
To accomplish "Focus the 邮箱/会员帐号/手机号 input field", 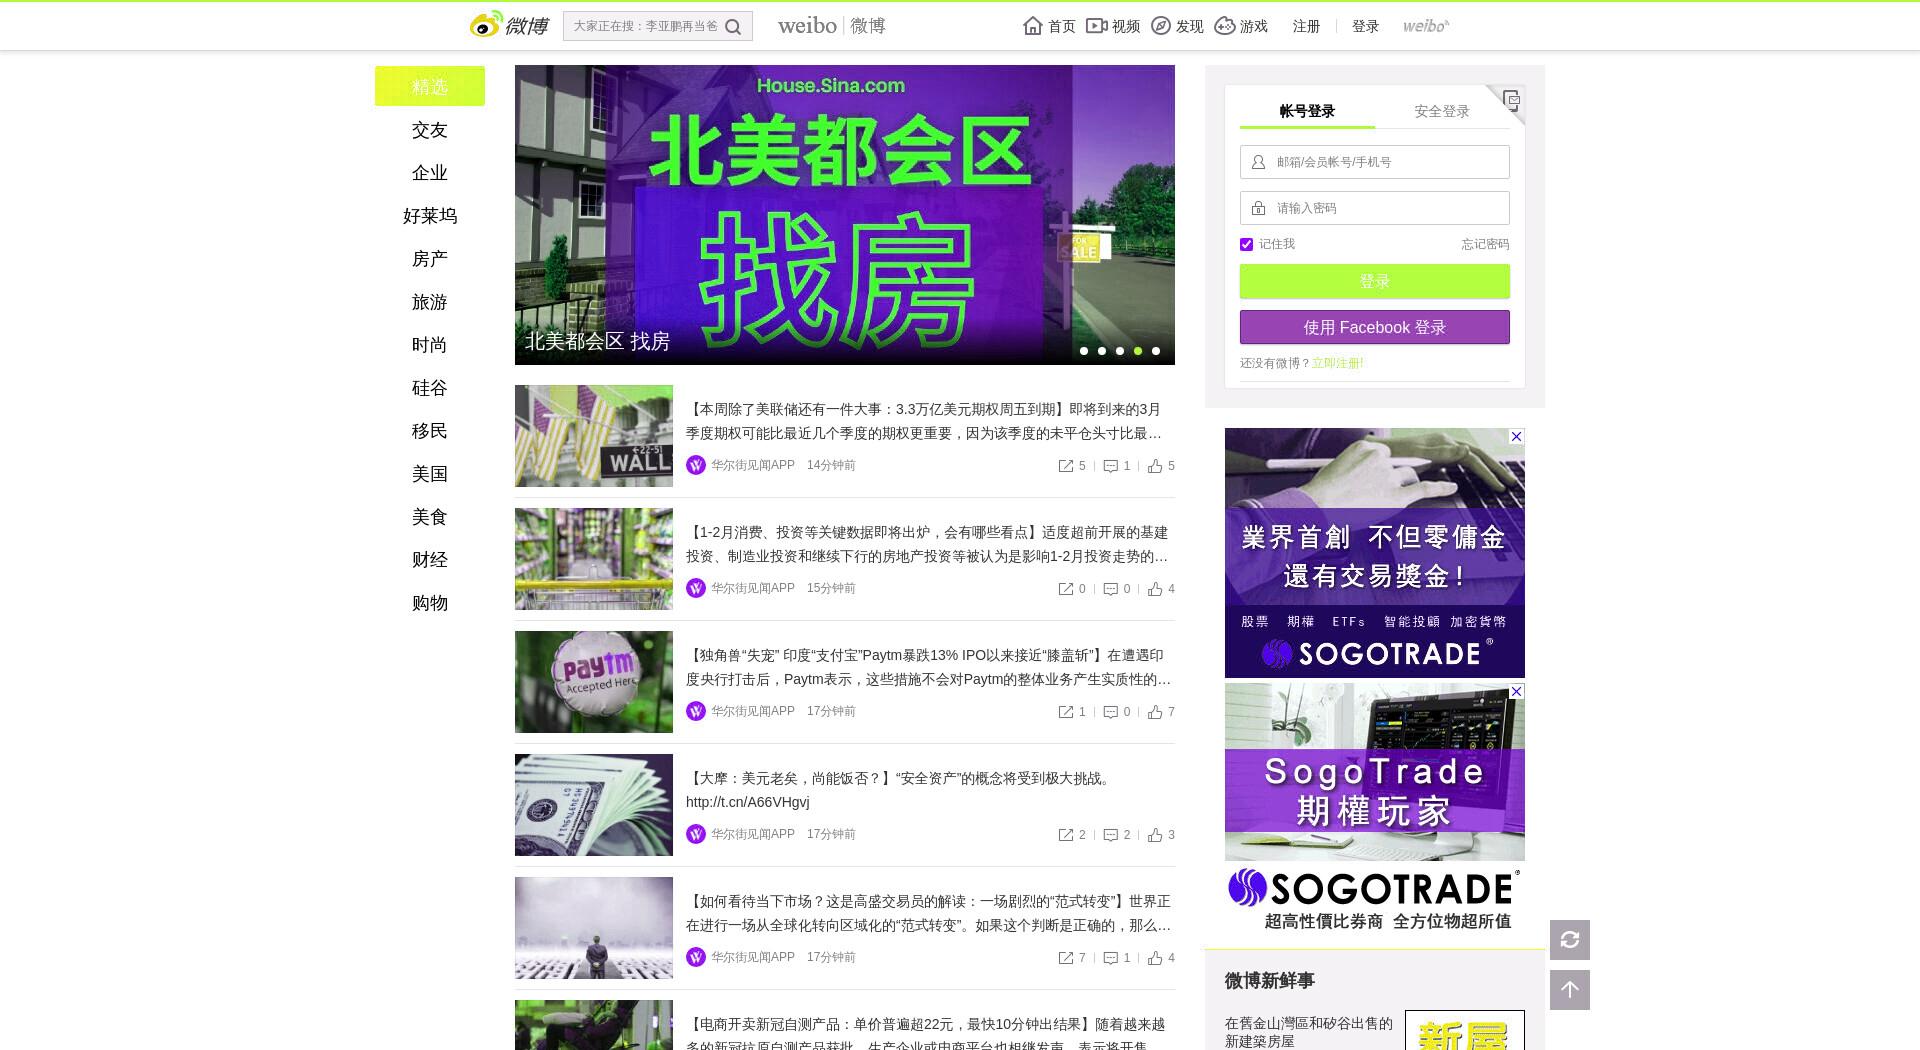I will (1375, 162).
